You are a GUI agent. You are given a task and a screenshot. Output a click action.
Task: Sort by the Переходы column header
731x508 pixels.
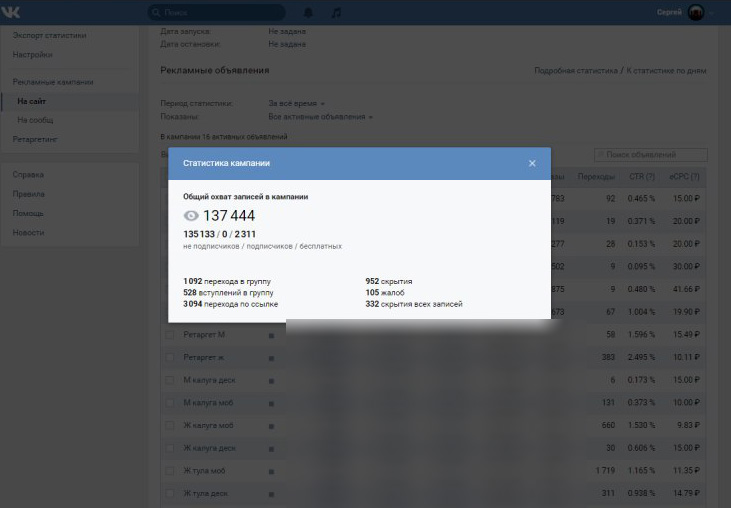coord(596,177)
